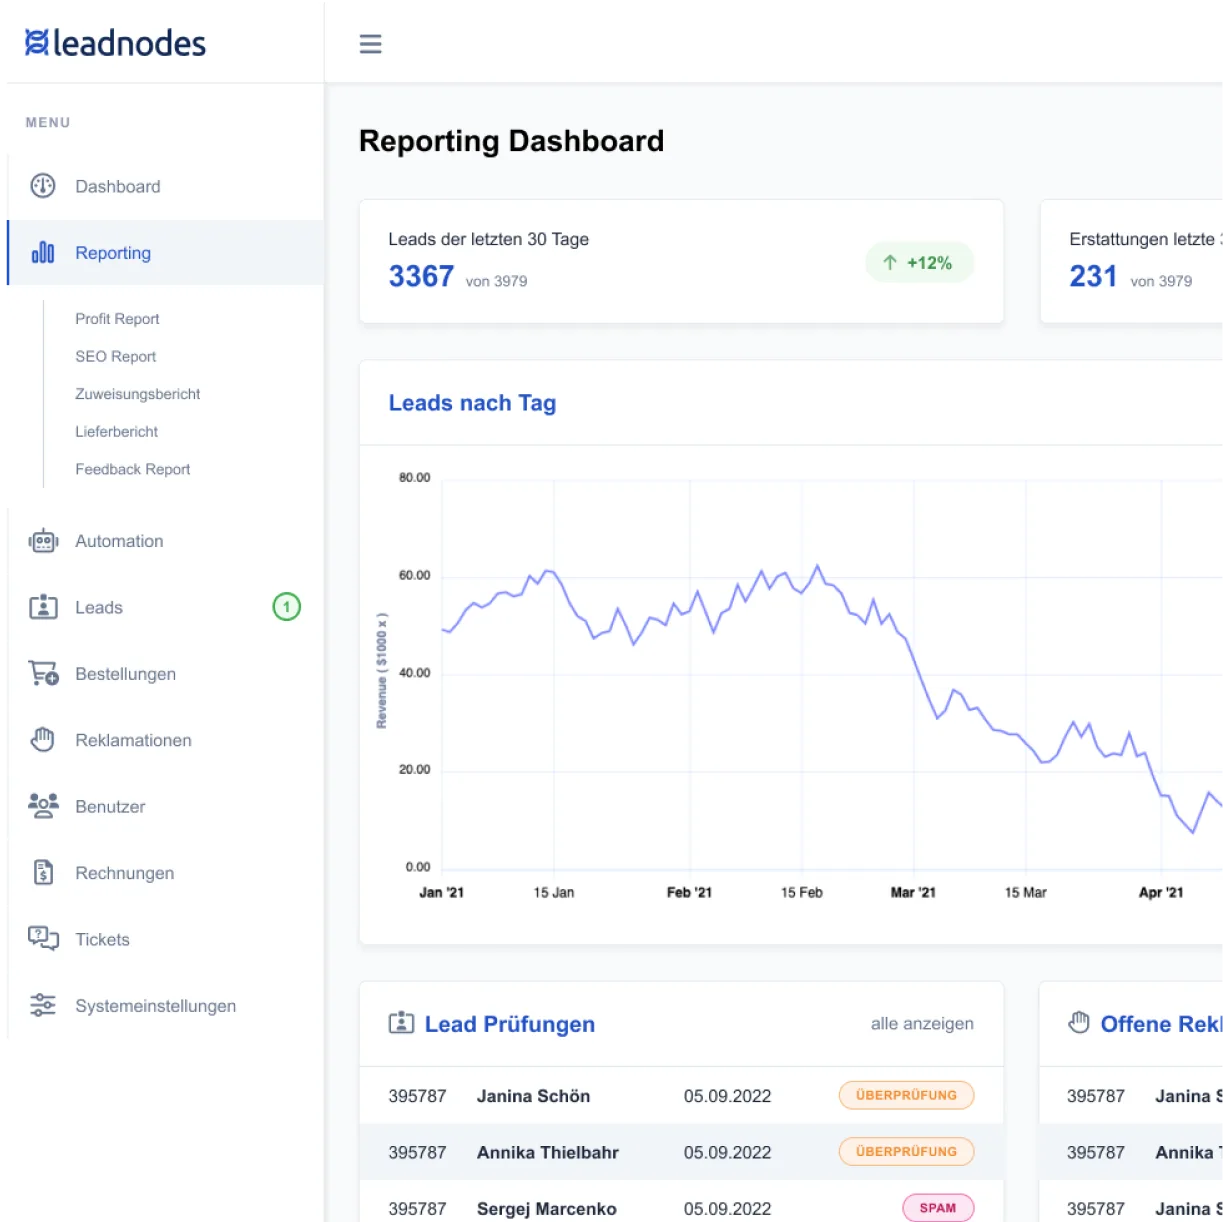
Task: Click the 'Lead Prüfungen' card title
Action: pos(510,1024)
